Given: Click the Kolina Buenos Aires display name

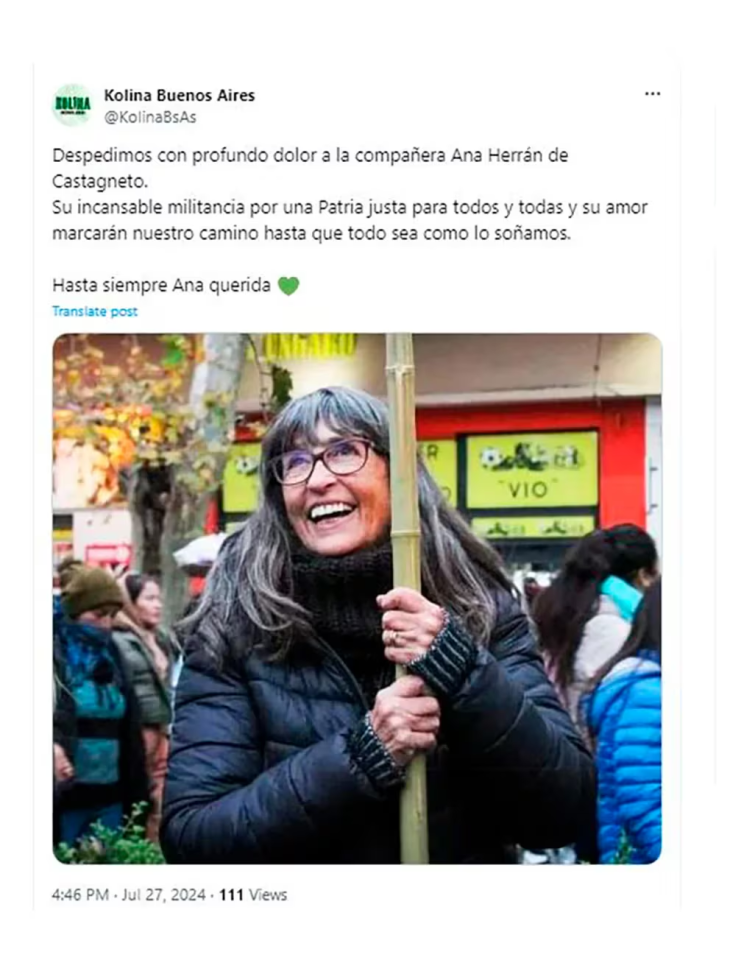Looking at the screenshot, I should tap(180, 96).
